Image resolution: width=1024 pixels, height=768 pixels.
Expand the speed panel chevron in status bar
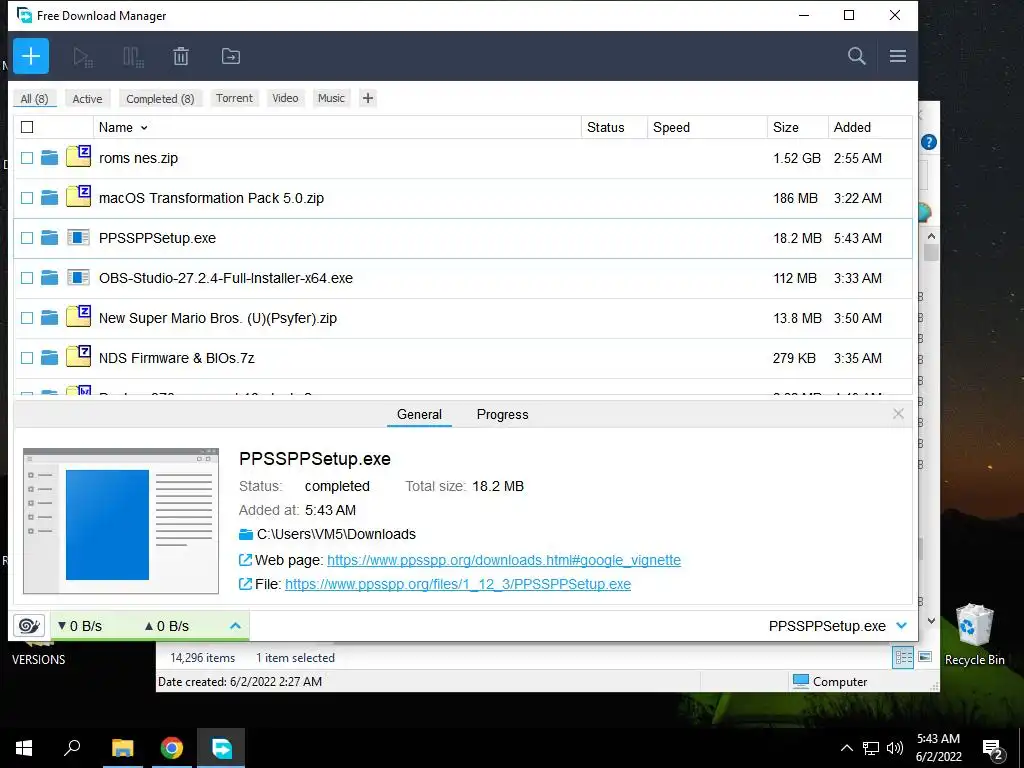pos(235,626)
